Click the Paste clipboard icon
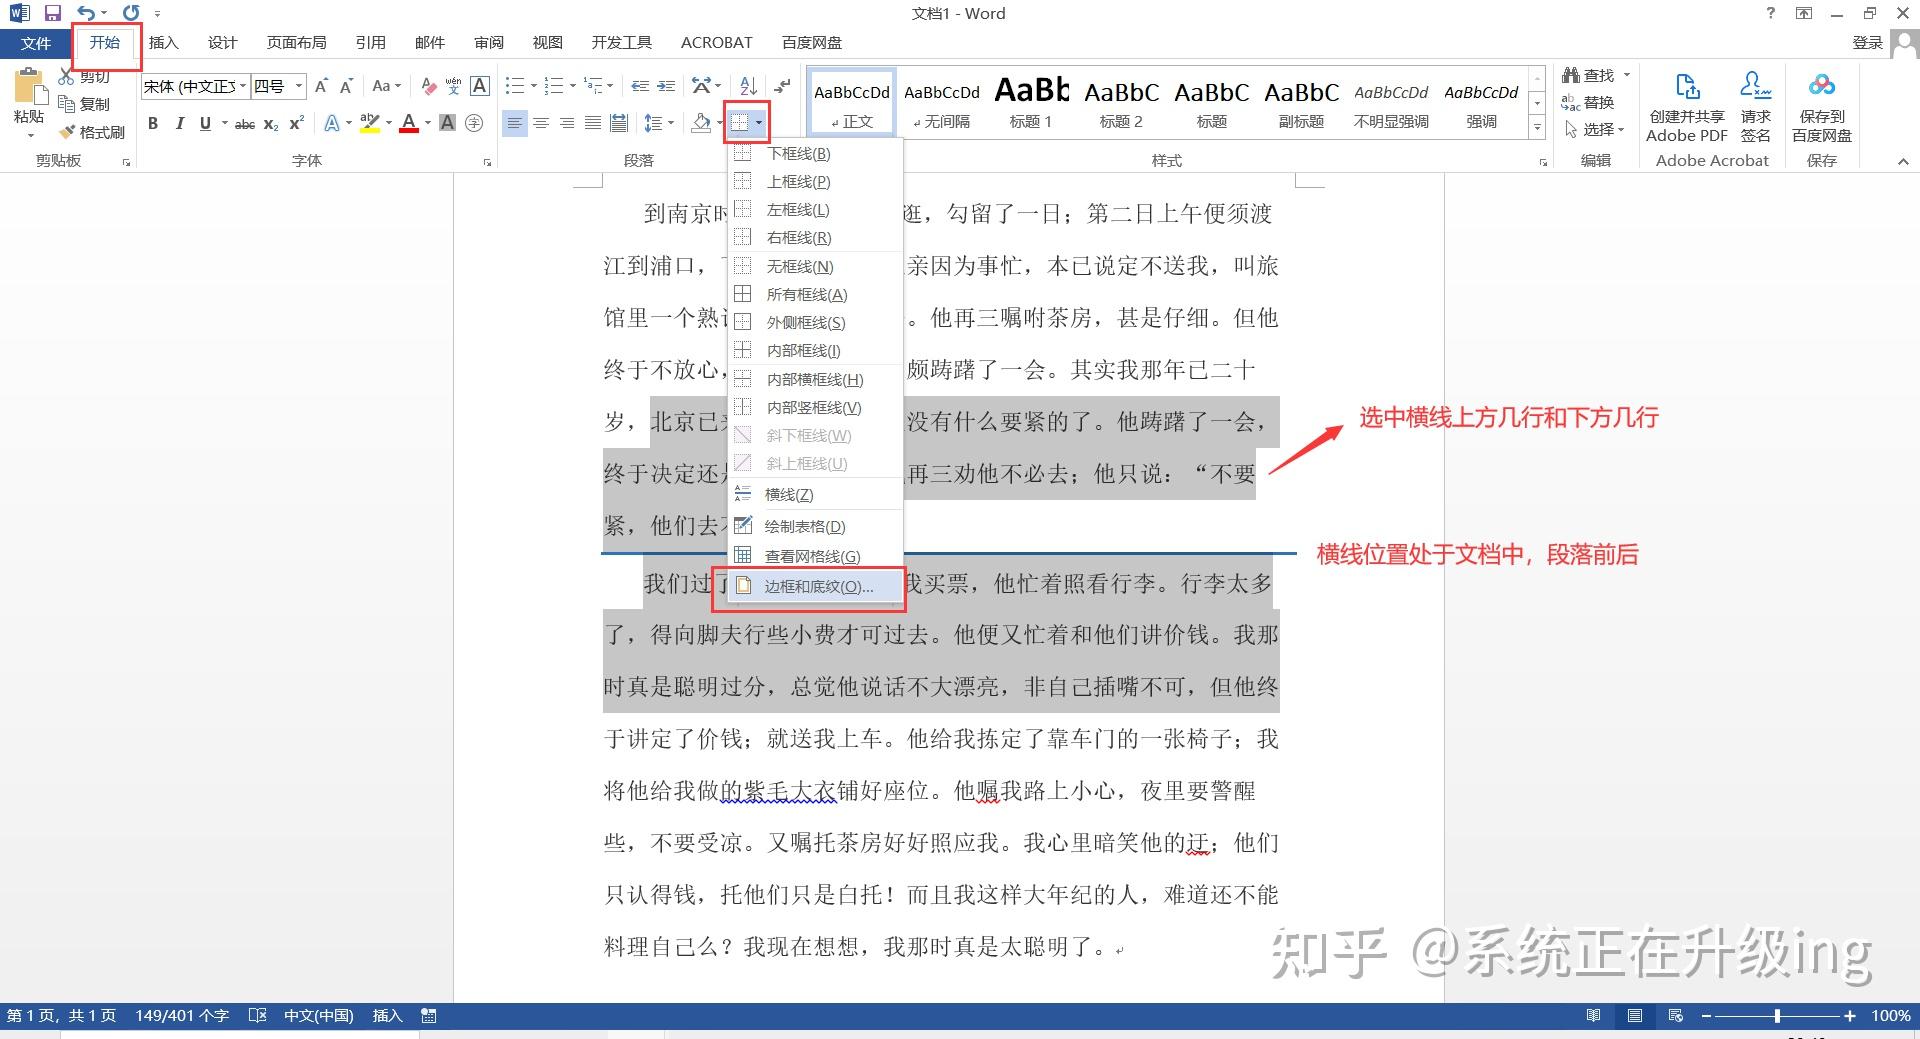1920x1039 pixels. [29, 86]
